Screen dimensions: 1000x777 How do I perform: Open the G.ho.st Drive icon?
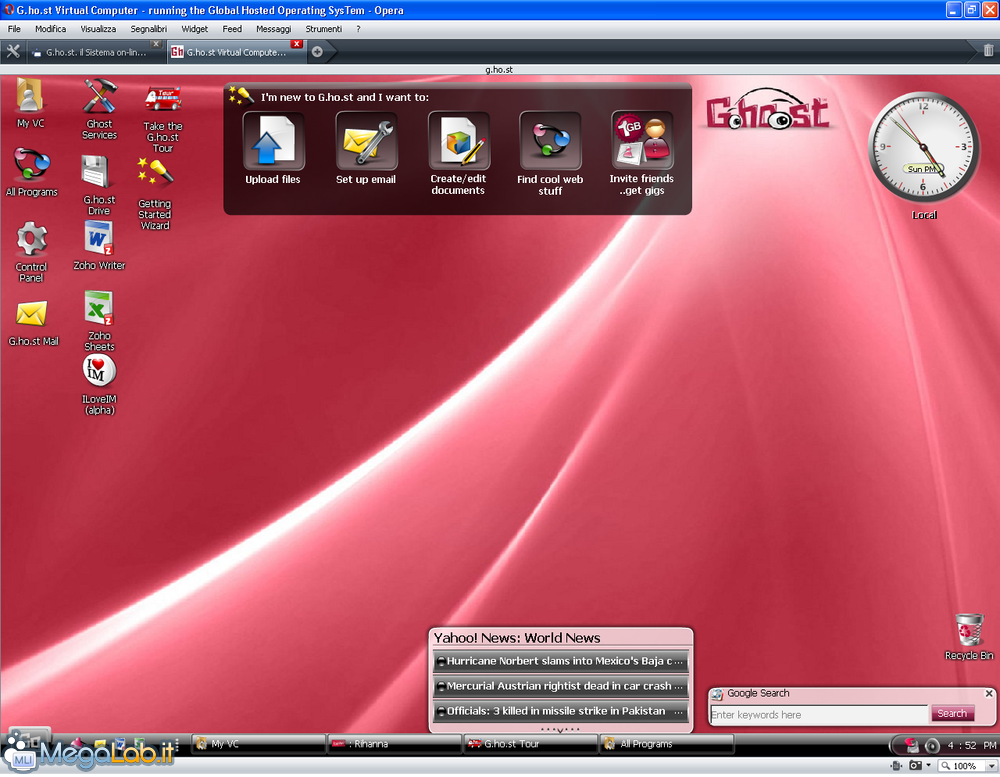pyautogui.click(x=99, y=173)
